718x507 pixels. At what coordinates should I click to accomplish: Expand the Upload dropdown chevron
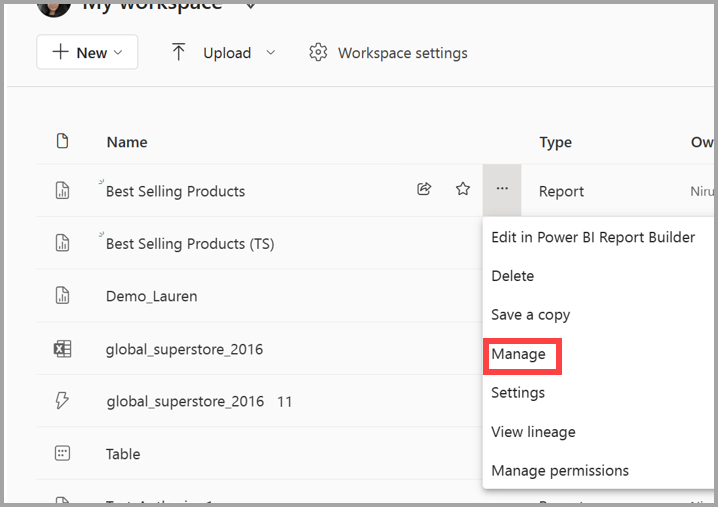click(271, 53)
